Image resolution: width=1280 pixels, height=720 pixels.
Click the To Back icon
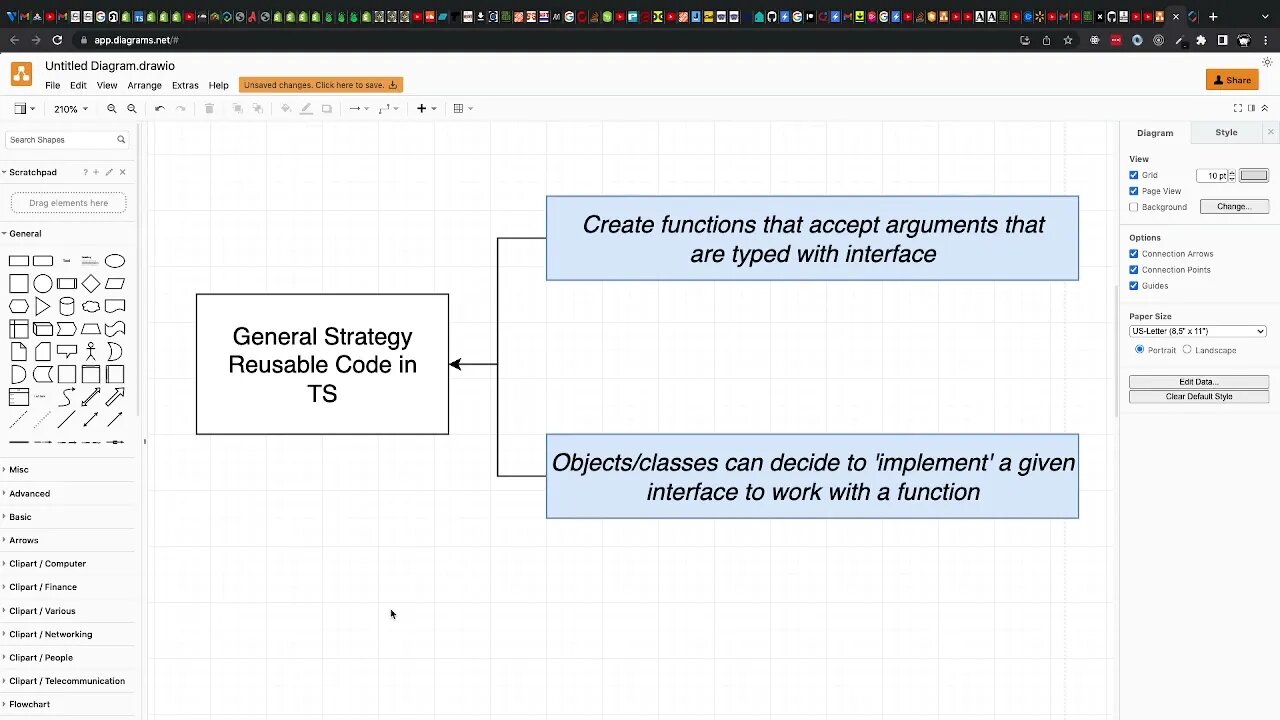click(257, 109)
